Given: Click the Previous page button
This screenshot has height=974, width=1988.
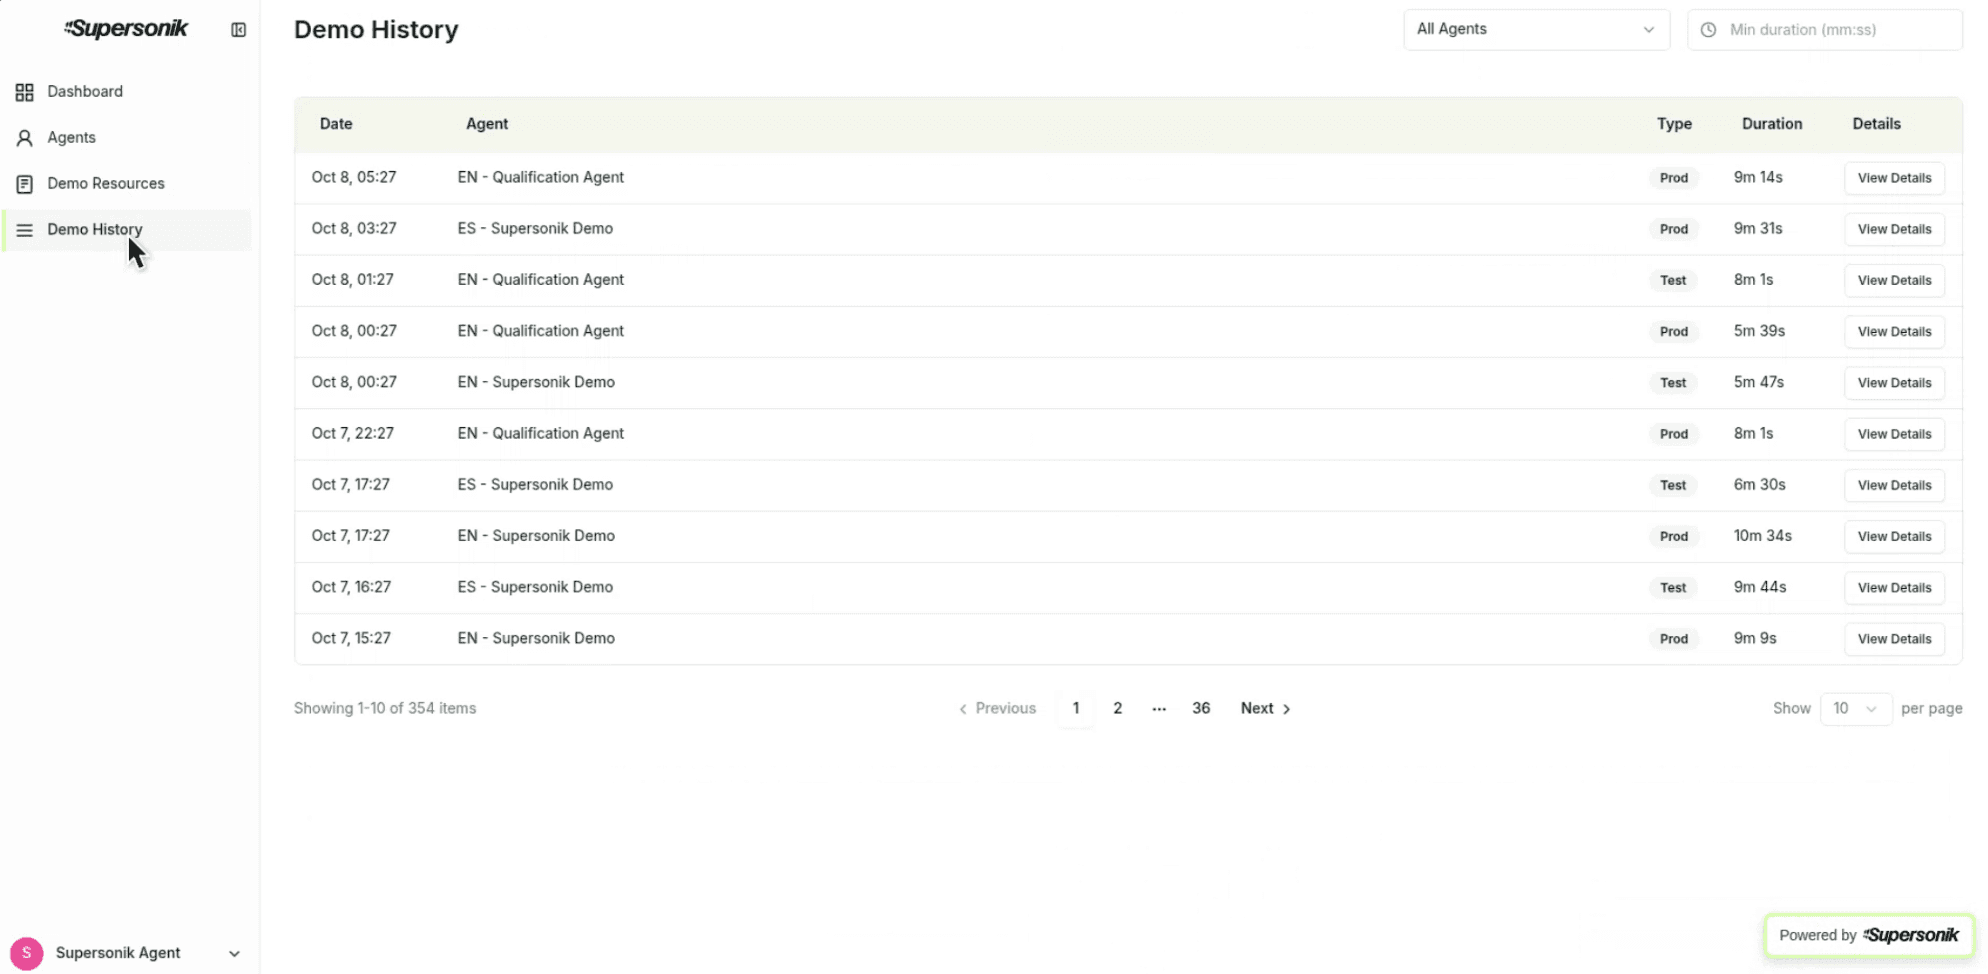Looking at the screenshot, I should coord(997,708).
